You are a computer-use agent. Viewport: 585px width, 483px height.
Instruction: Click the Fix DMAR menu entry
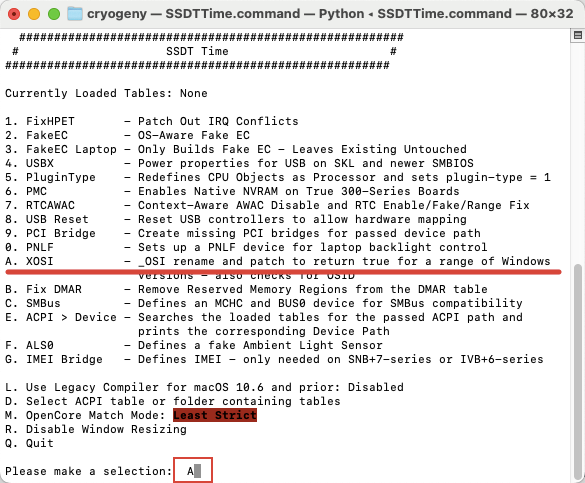click(246, 289)
